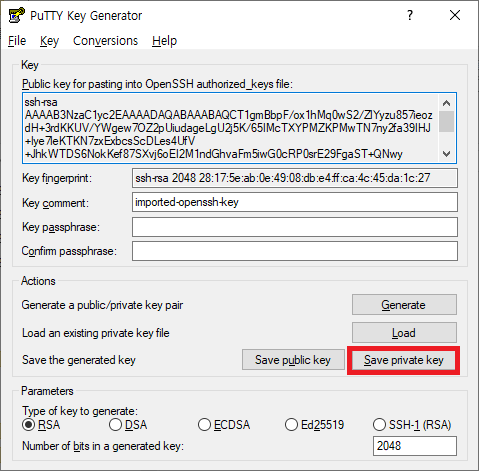Click the PuTTY Key Generator title bar icon

(16, 15)
